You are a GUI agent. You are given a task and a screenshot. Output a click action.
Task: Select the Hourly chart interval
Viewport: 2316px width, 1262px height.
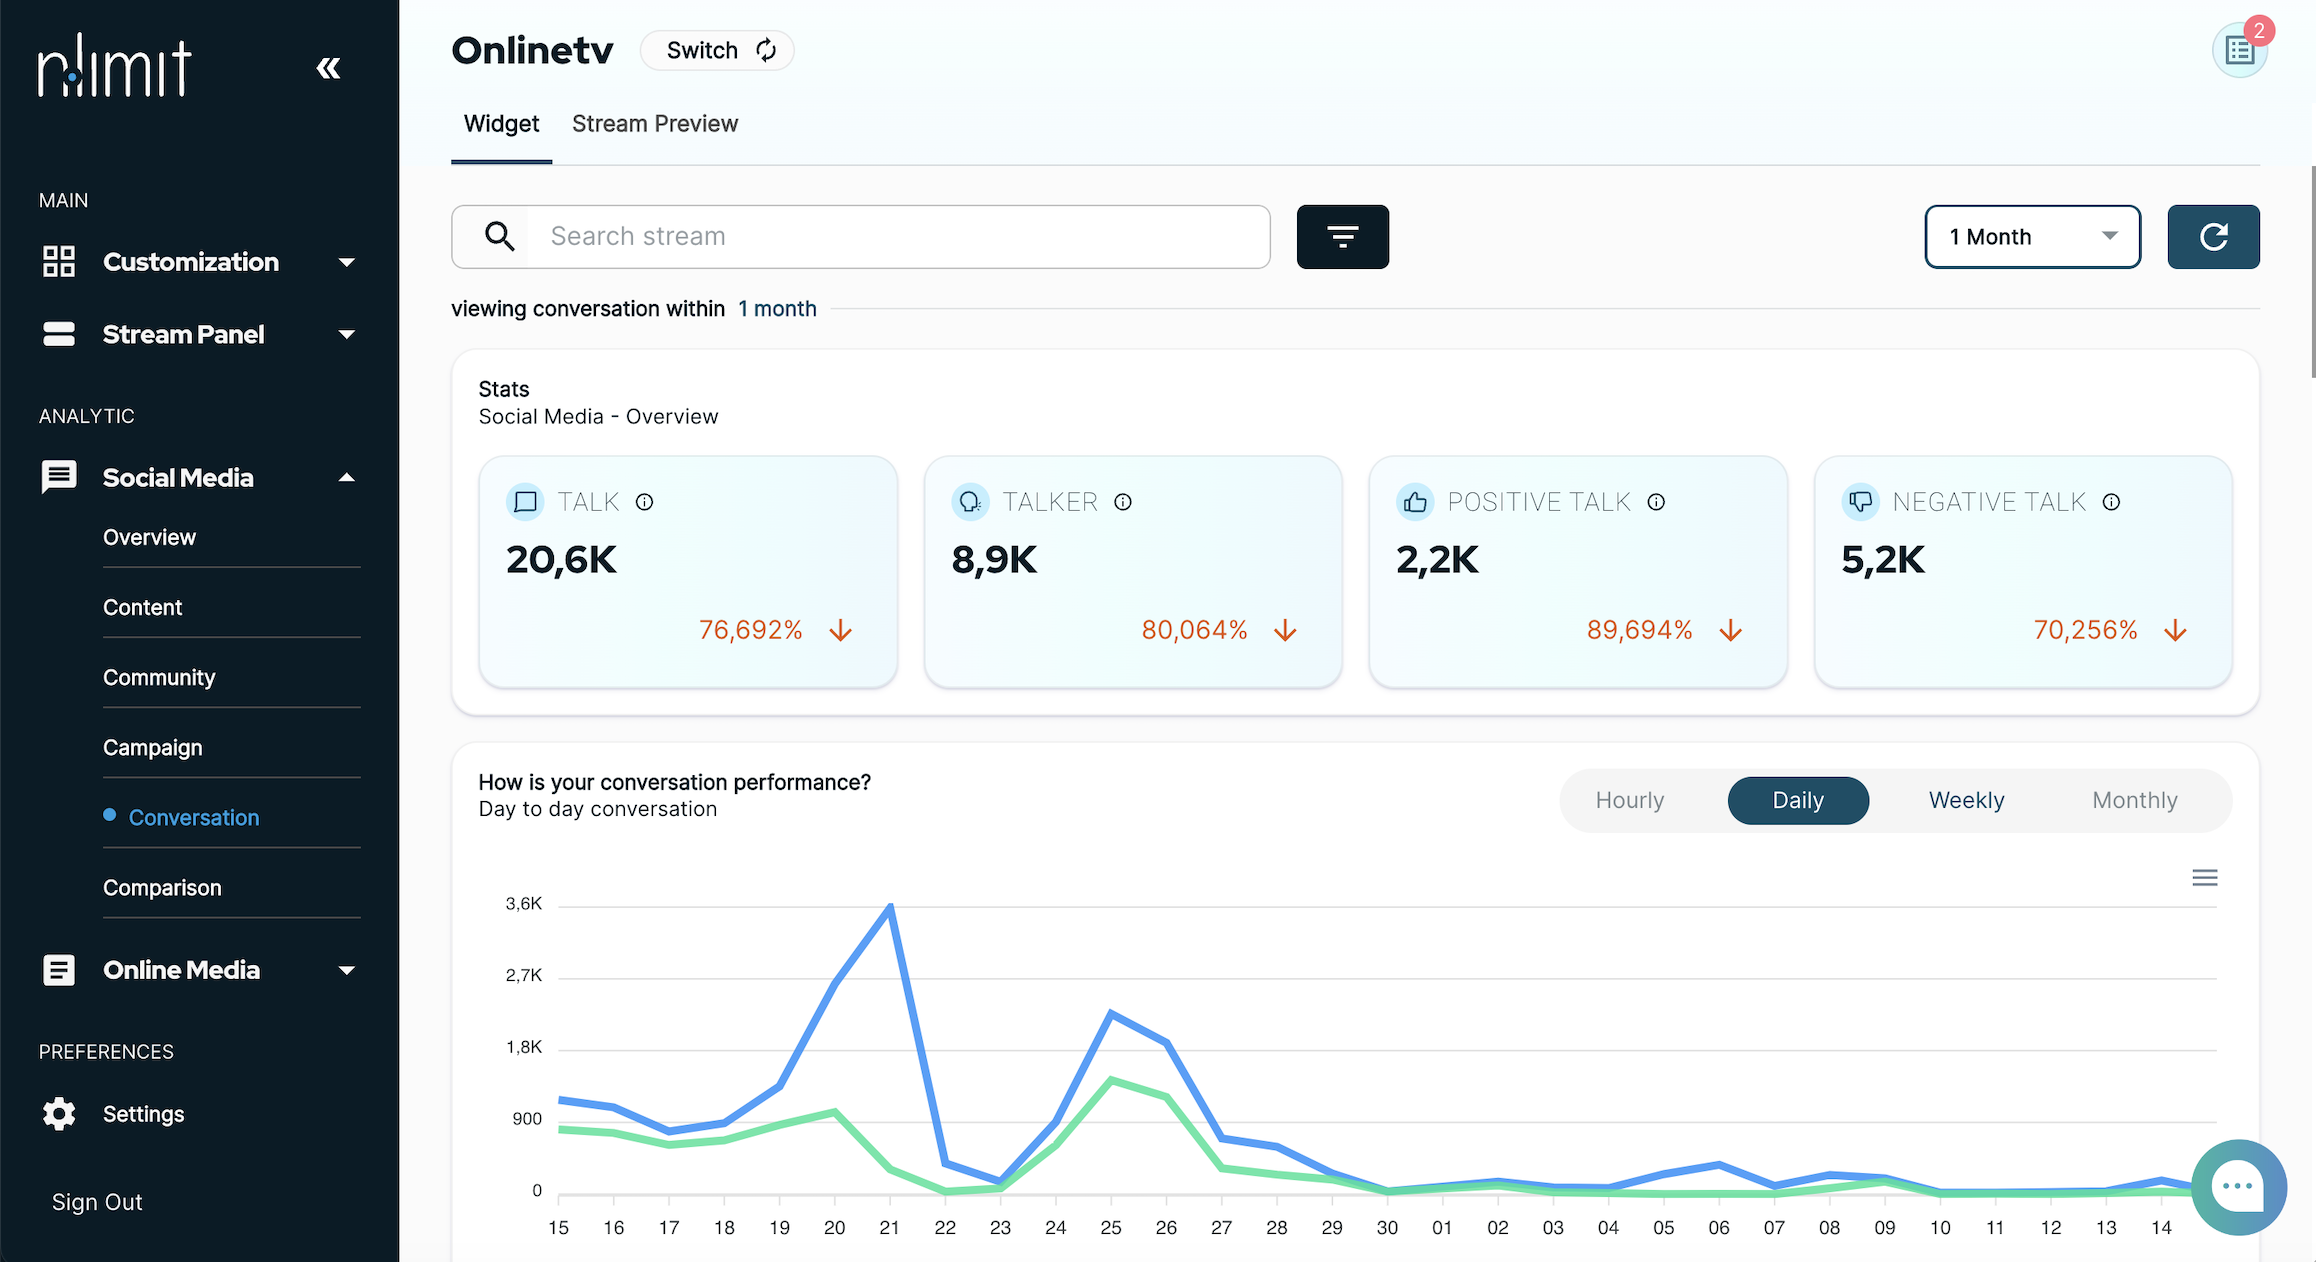tap(1630, 800)
